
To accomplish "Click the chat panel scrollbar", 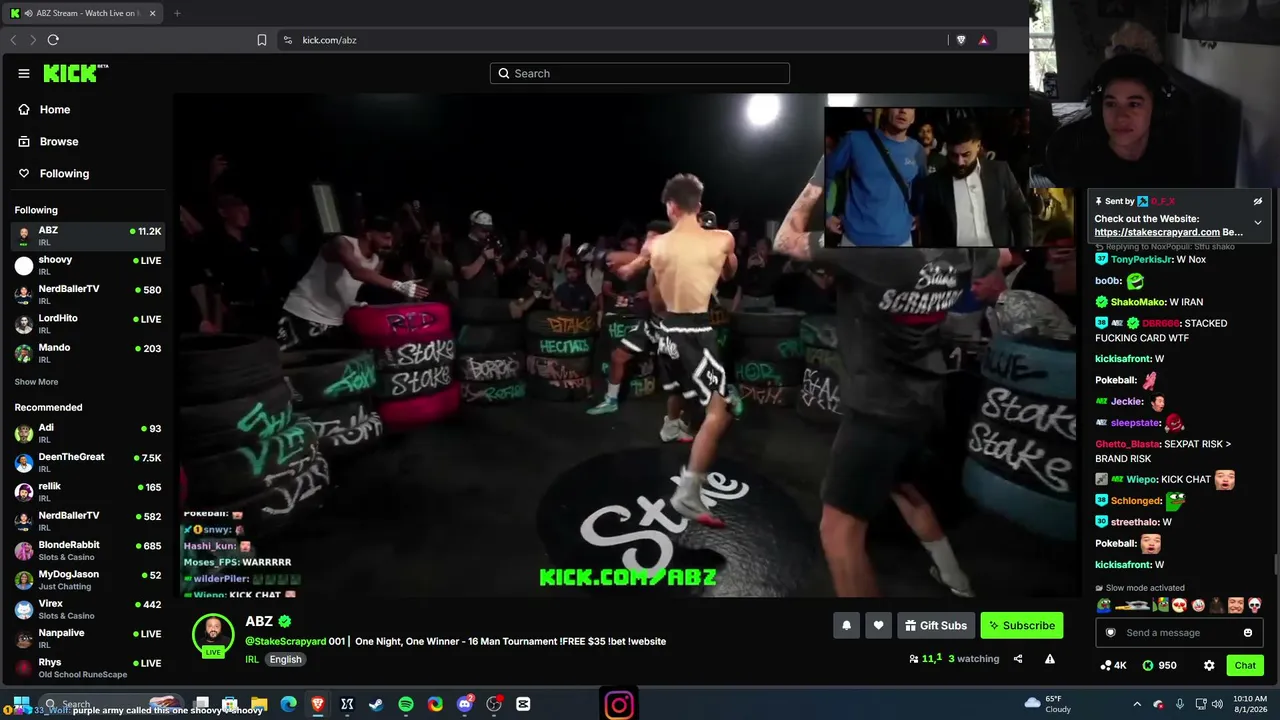I will (1275, 565).
